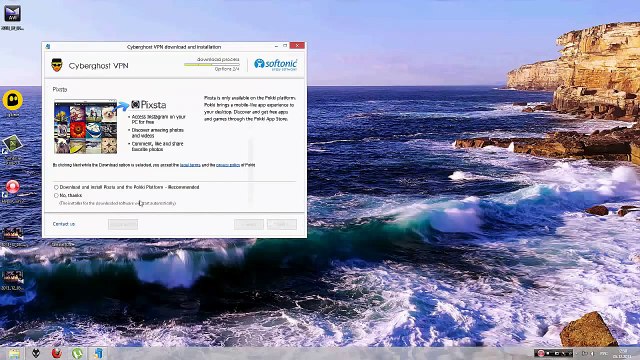The image size is (640, 360).
Task: Click the black alien-head taskbar icon
Action: click(x=36, y=353)
